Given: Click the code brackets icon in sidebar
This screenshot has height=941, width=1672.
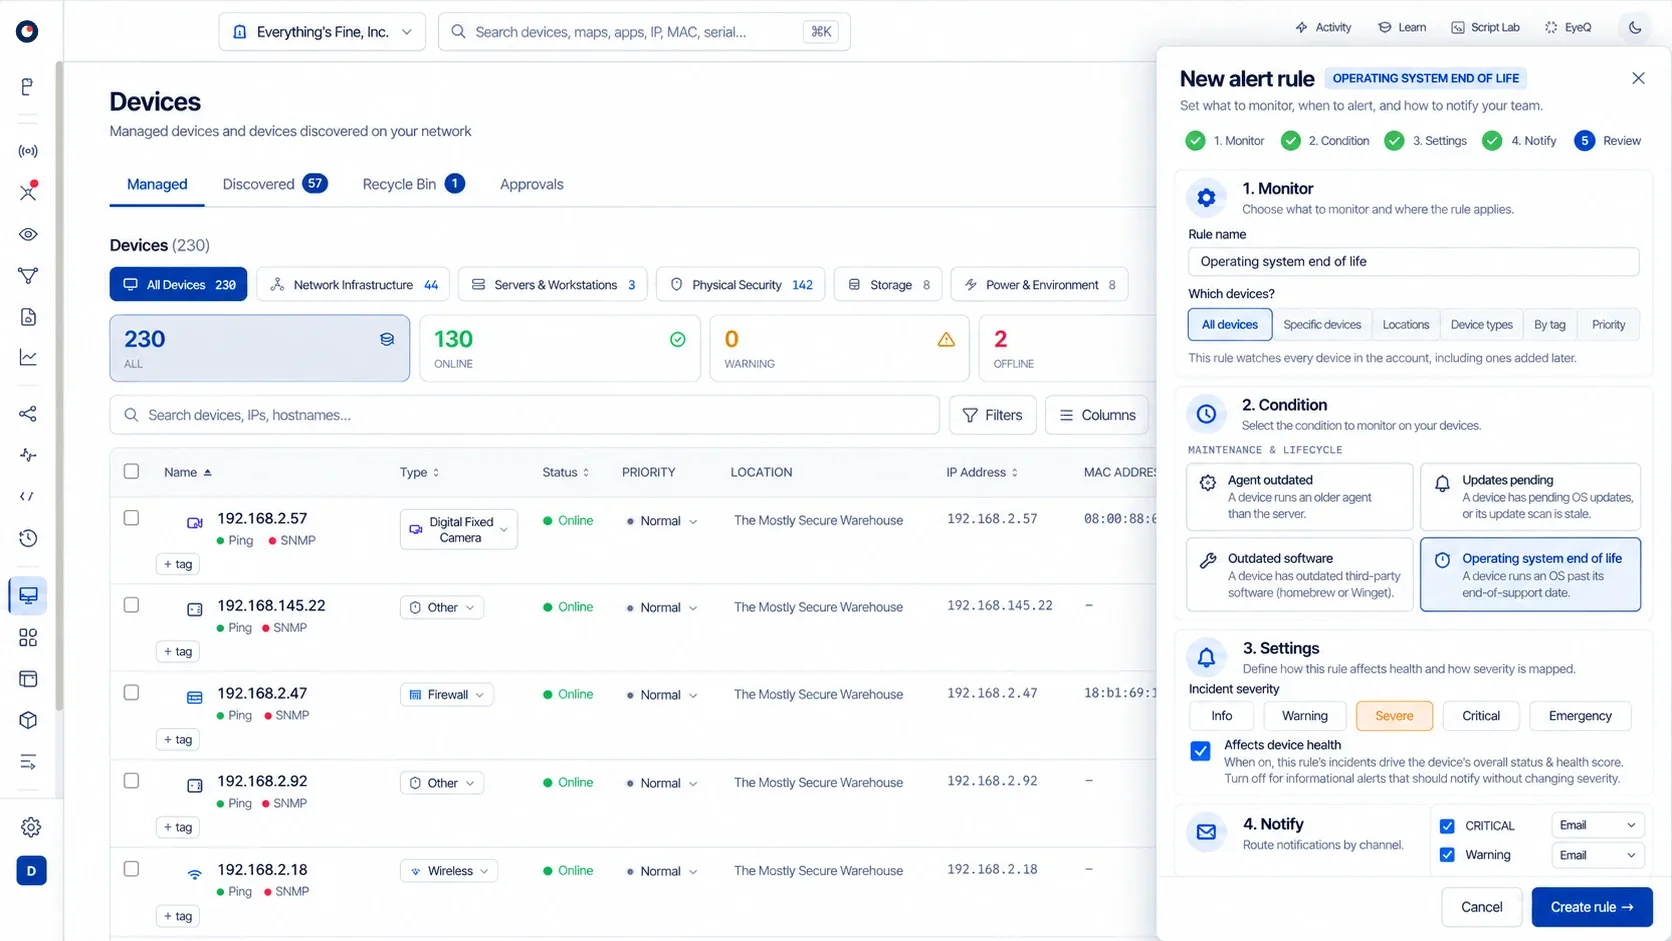Looking at the screenshot, I should [28, 496].
